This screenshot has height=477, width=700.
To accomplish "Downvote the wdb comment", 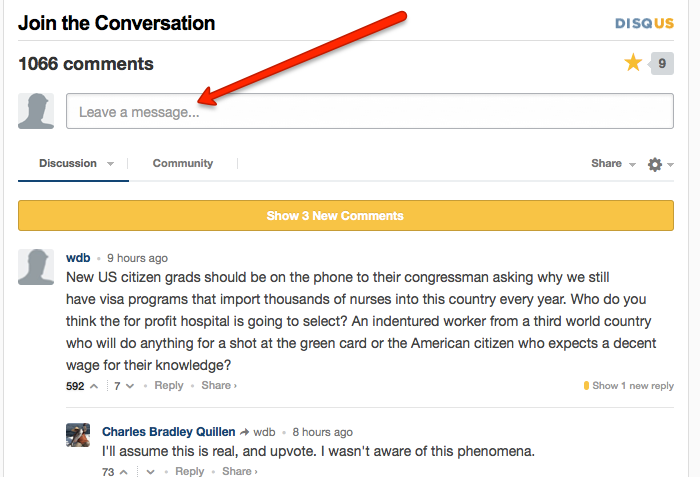I will tap(131, 386).
